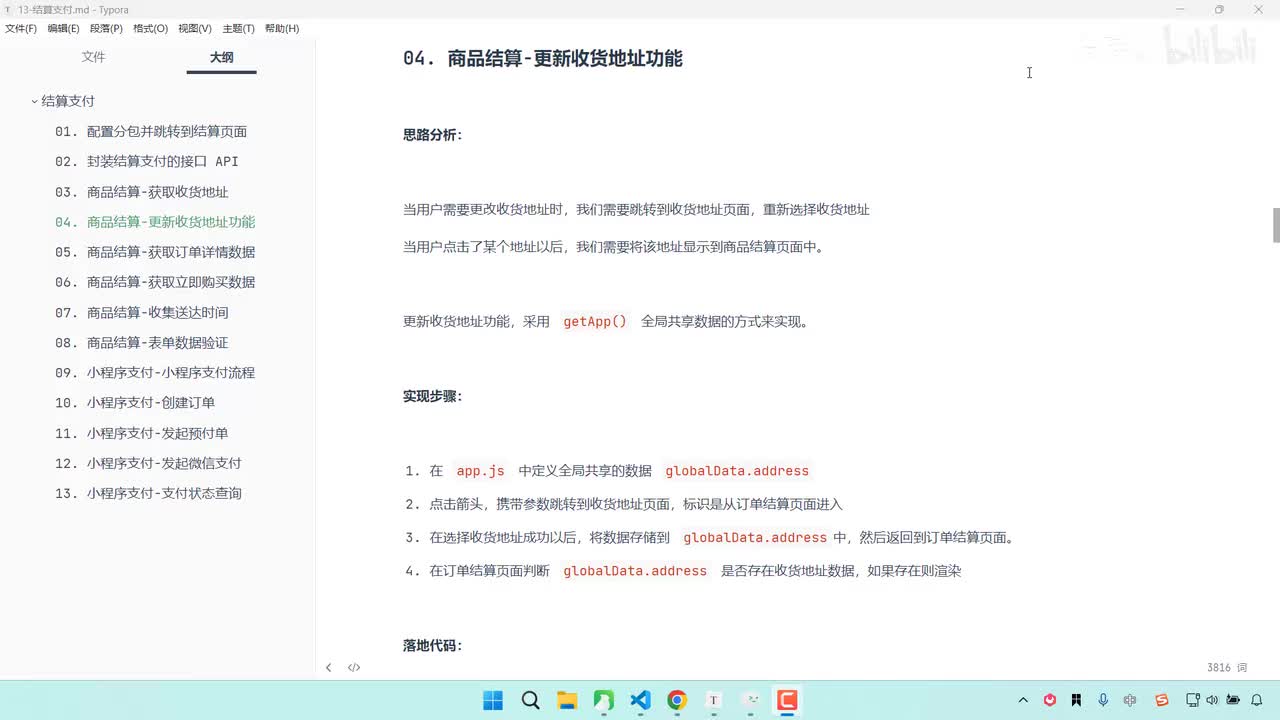1280x720 pixels.
Task: Switch sidebar to 文件 tab
Action: pos(94,57)
